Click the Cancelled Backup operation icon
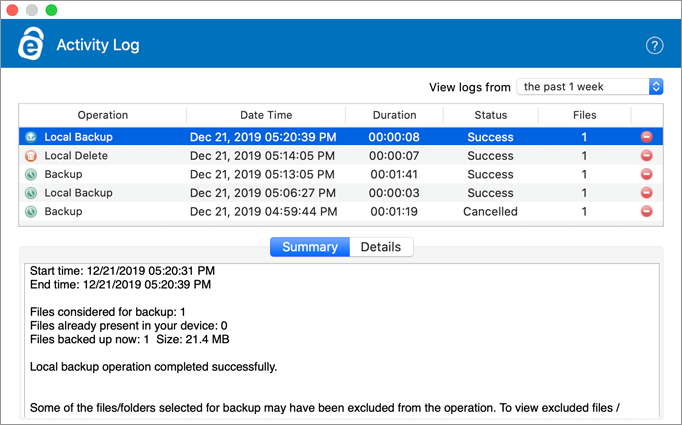The height and width of the screenshot is (425, 682). (30, 211)
